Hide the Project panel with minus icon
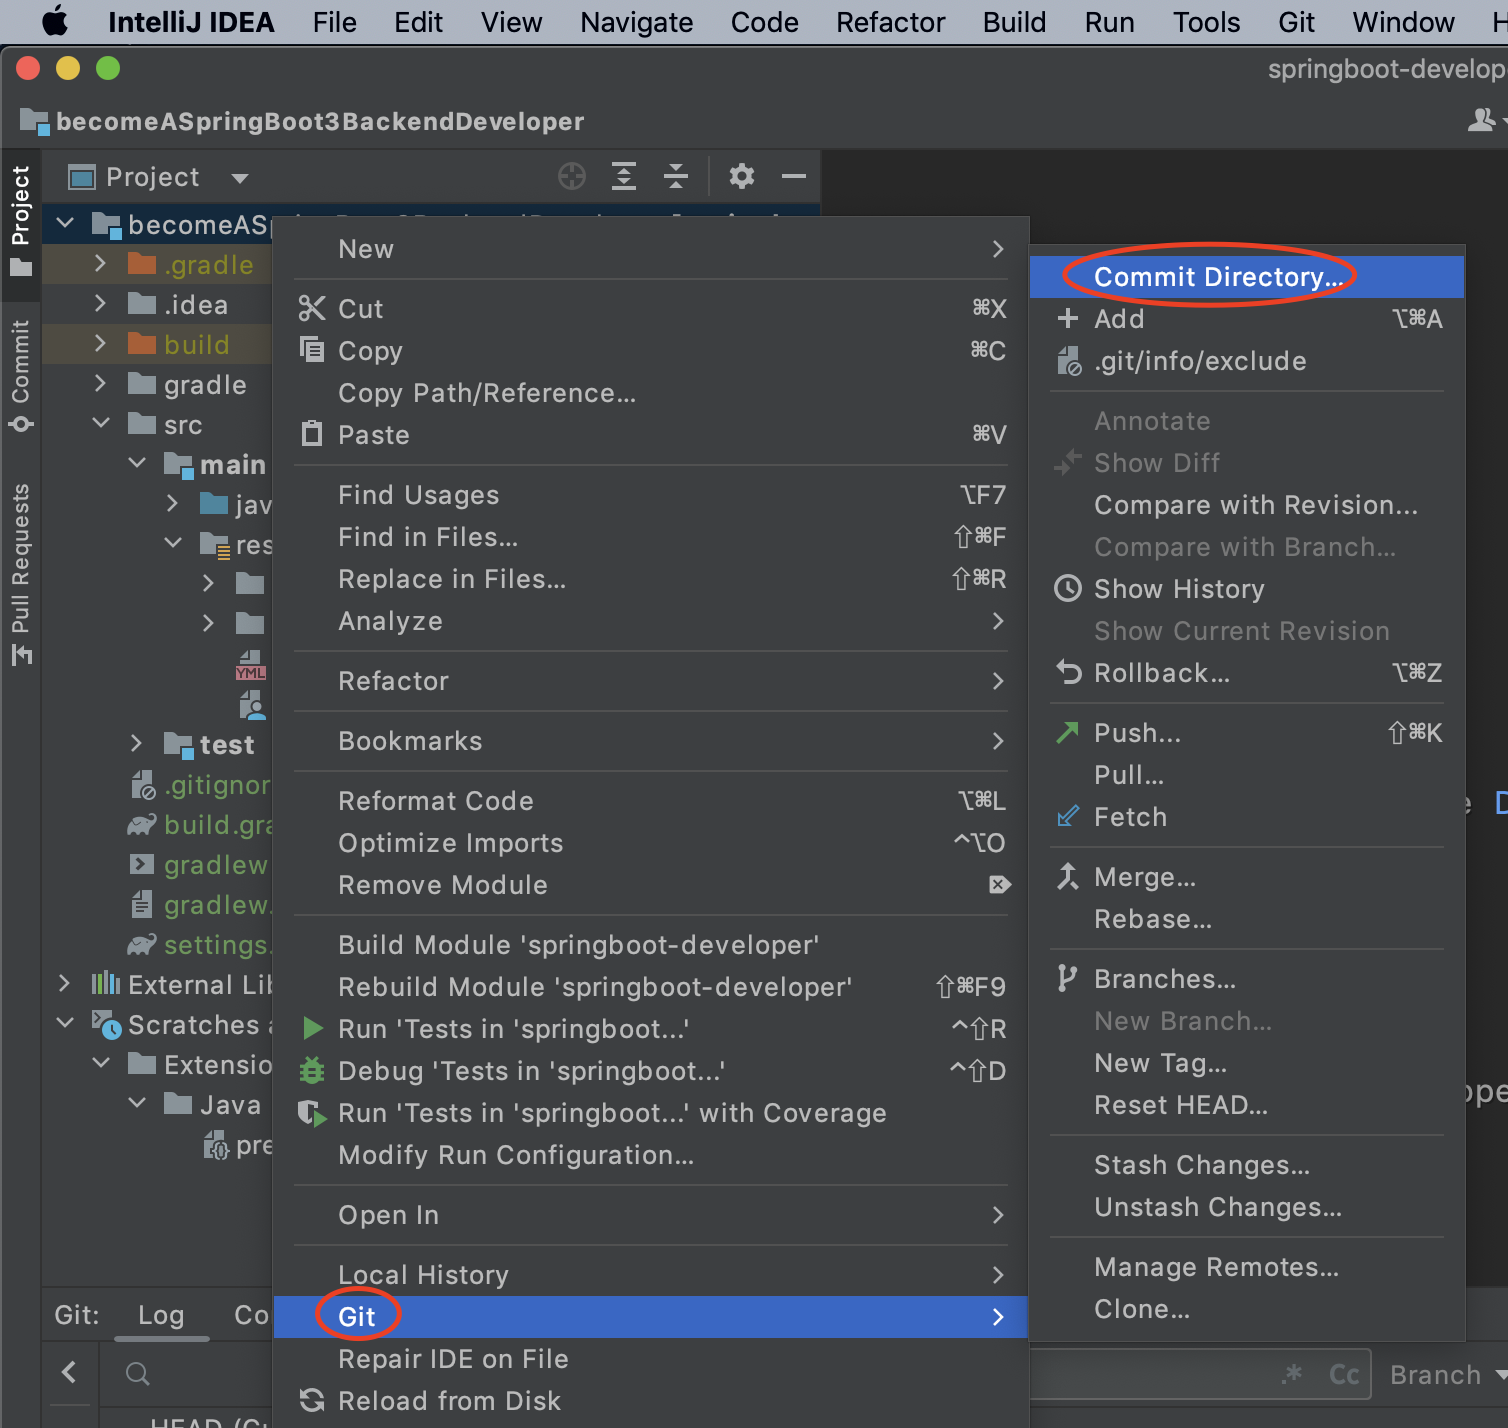 (794, 177)
